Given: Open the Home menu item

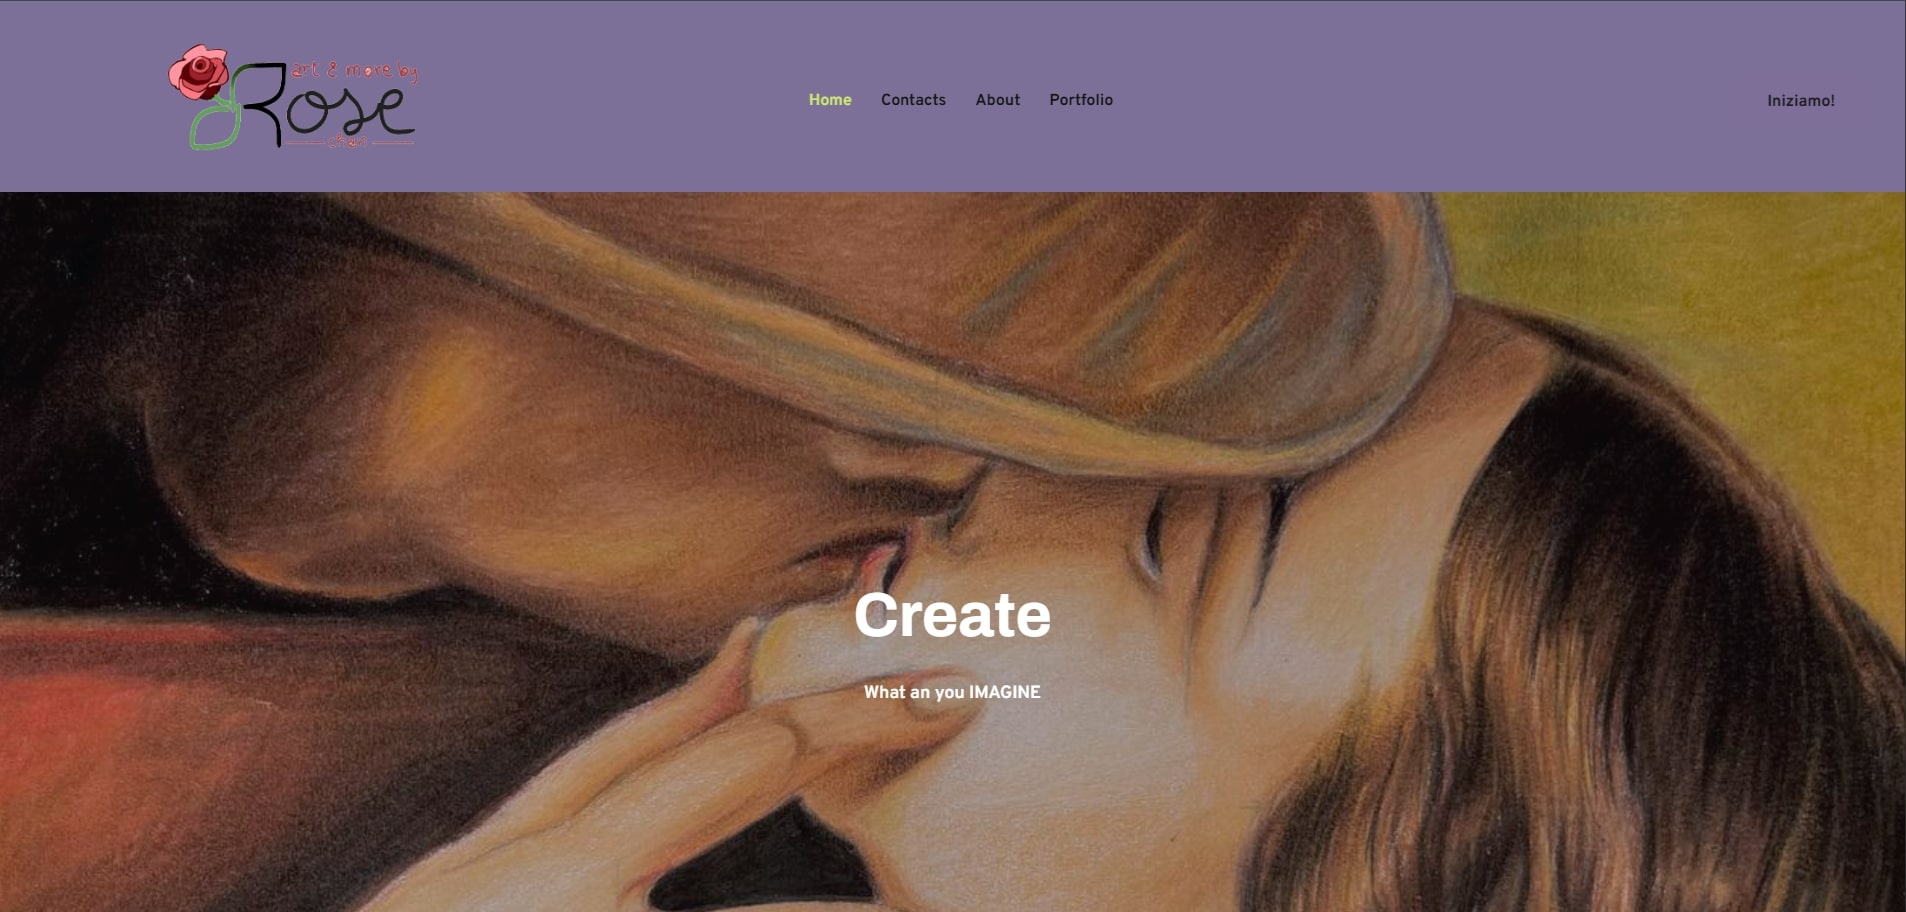Looking at the screenshot, I should click(830, 100).
